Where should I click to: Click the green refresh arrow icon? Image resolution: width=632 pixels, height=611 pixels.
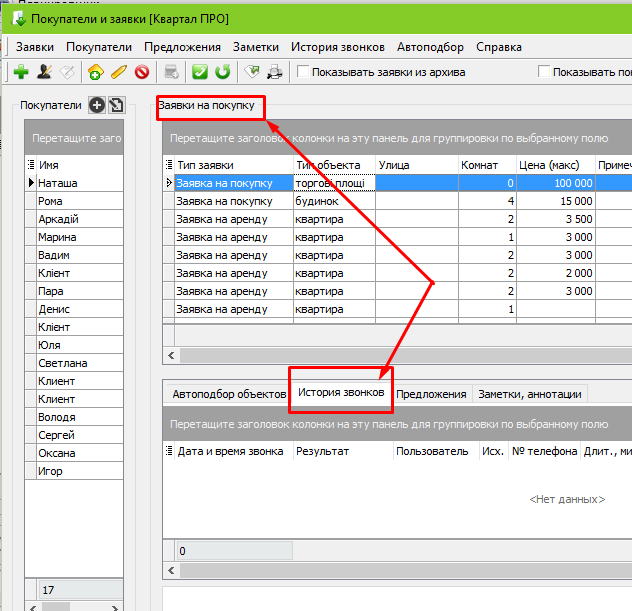click(222, 72)
